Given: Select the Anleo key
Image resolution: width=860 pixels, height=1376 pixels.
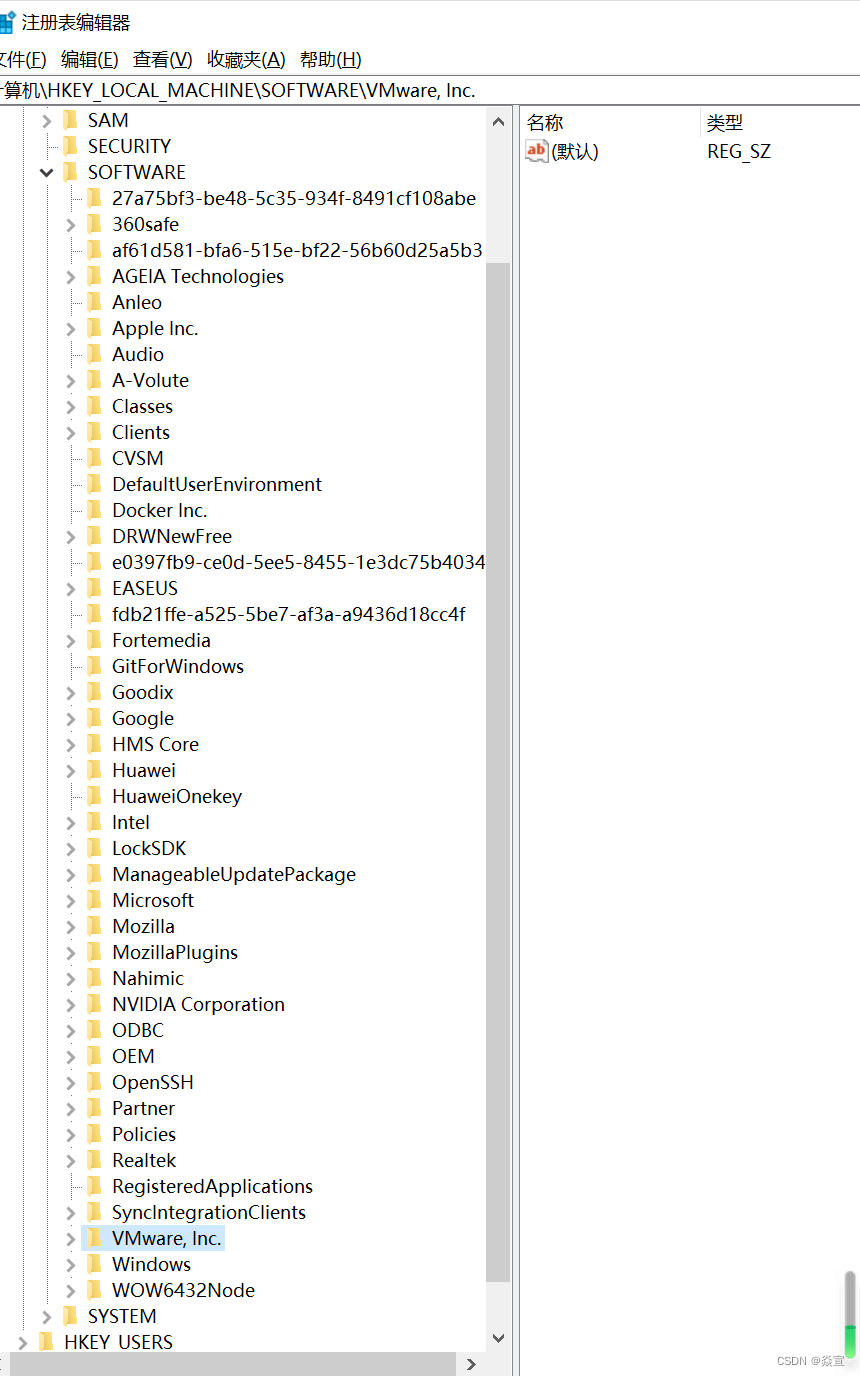Looking at the screenshot, I should tap(137, 302).
